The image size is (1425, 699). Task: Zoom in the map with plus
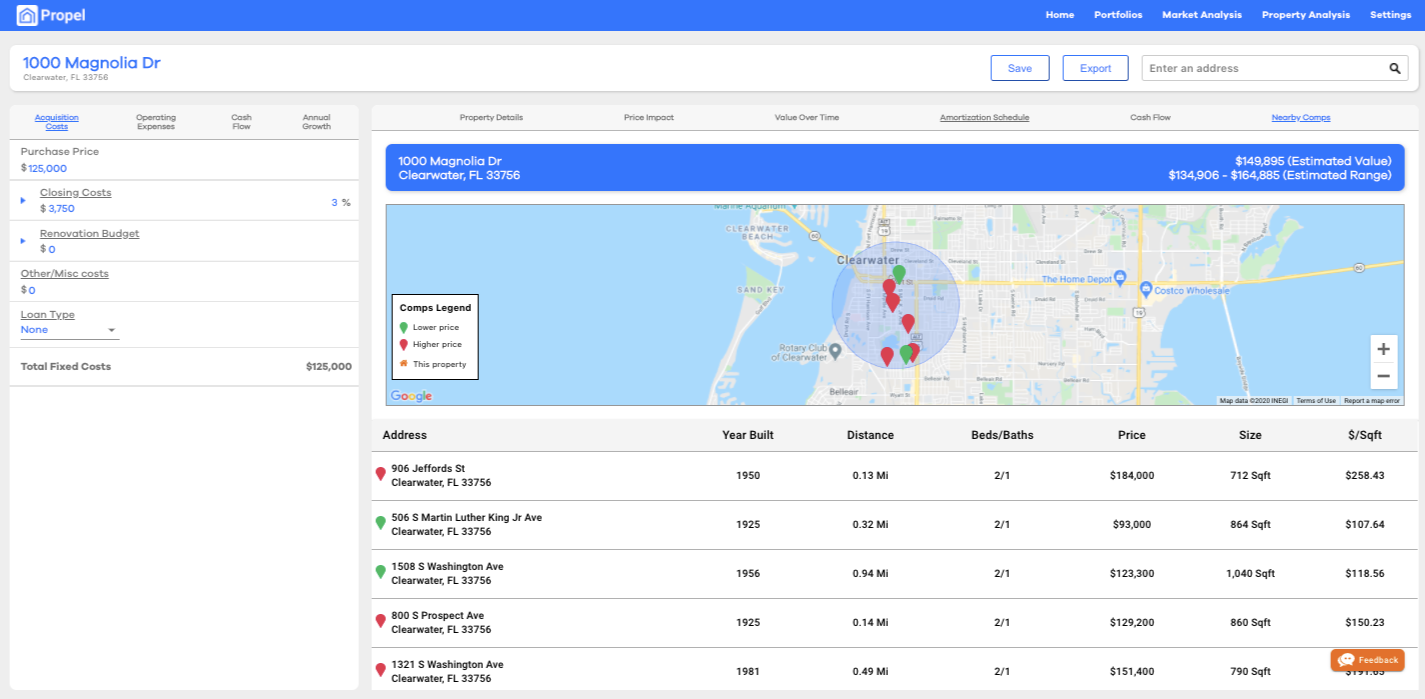[x=1384, y=349]
